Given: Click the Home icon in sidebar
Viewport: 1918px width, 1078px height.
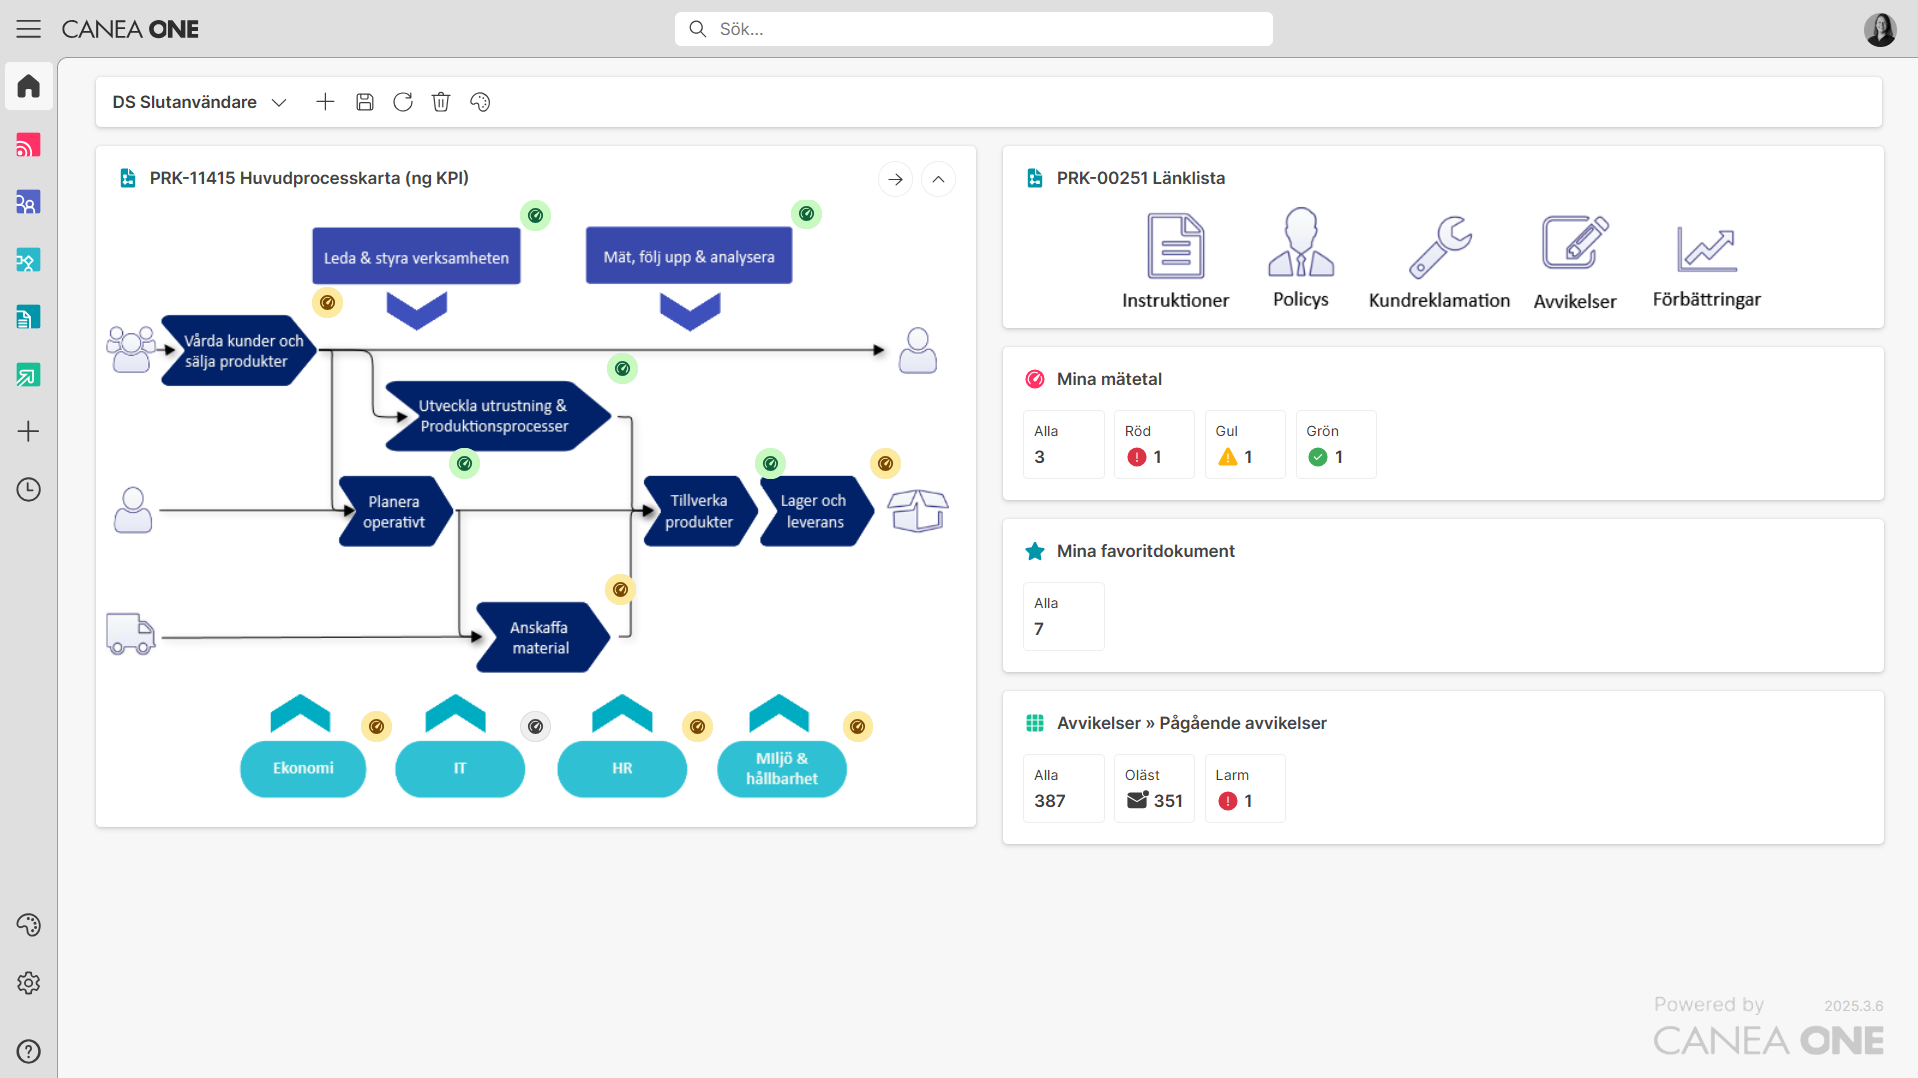Looking at the screenshot, I should pos(28,87).
